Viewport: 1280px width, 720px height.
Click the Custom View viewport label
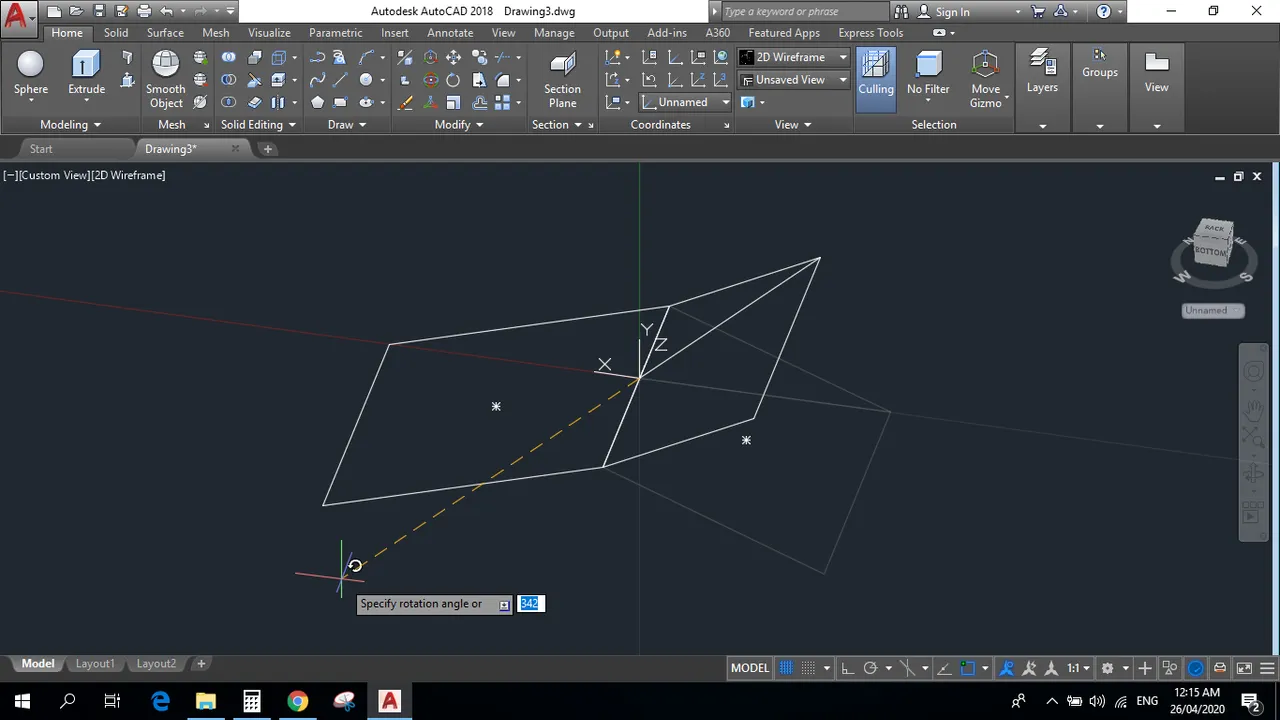click(x=52, y=175)
